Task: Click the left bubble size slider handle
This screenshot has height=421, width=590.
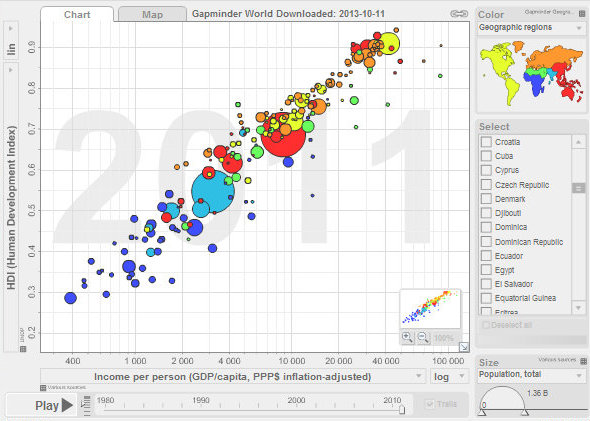Action: click(482, 413)
